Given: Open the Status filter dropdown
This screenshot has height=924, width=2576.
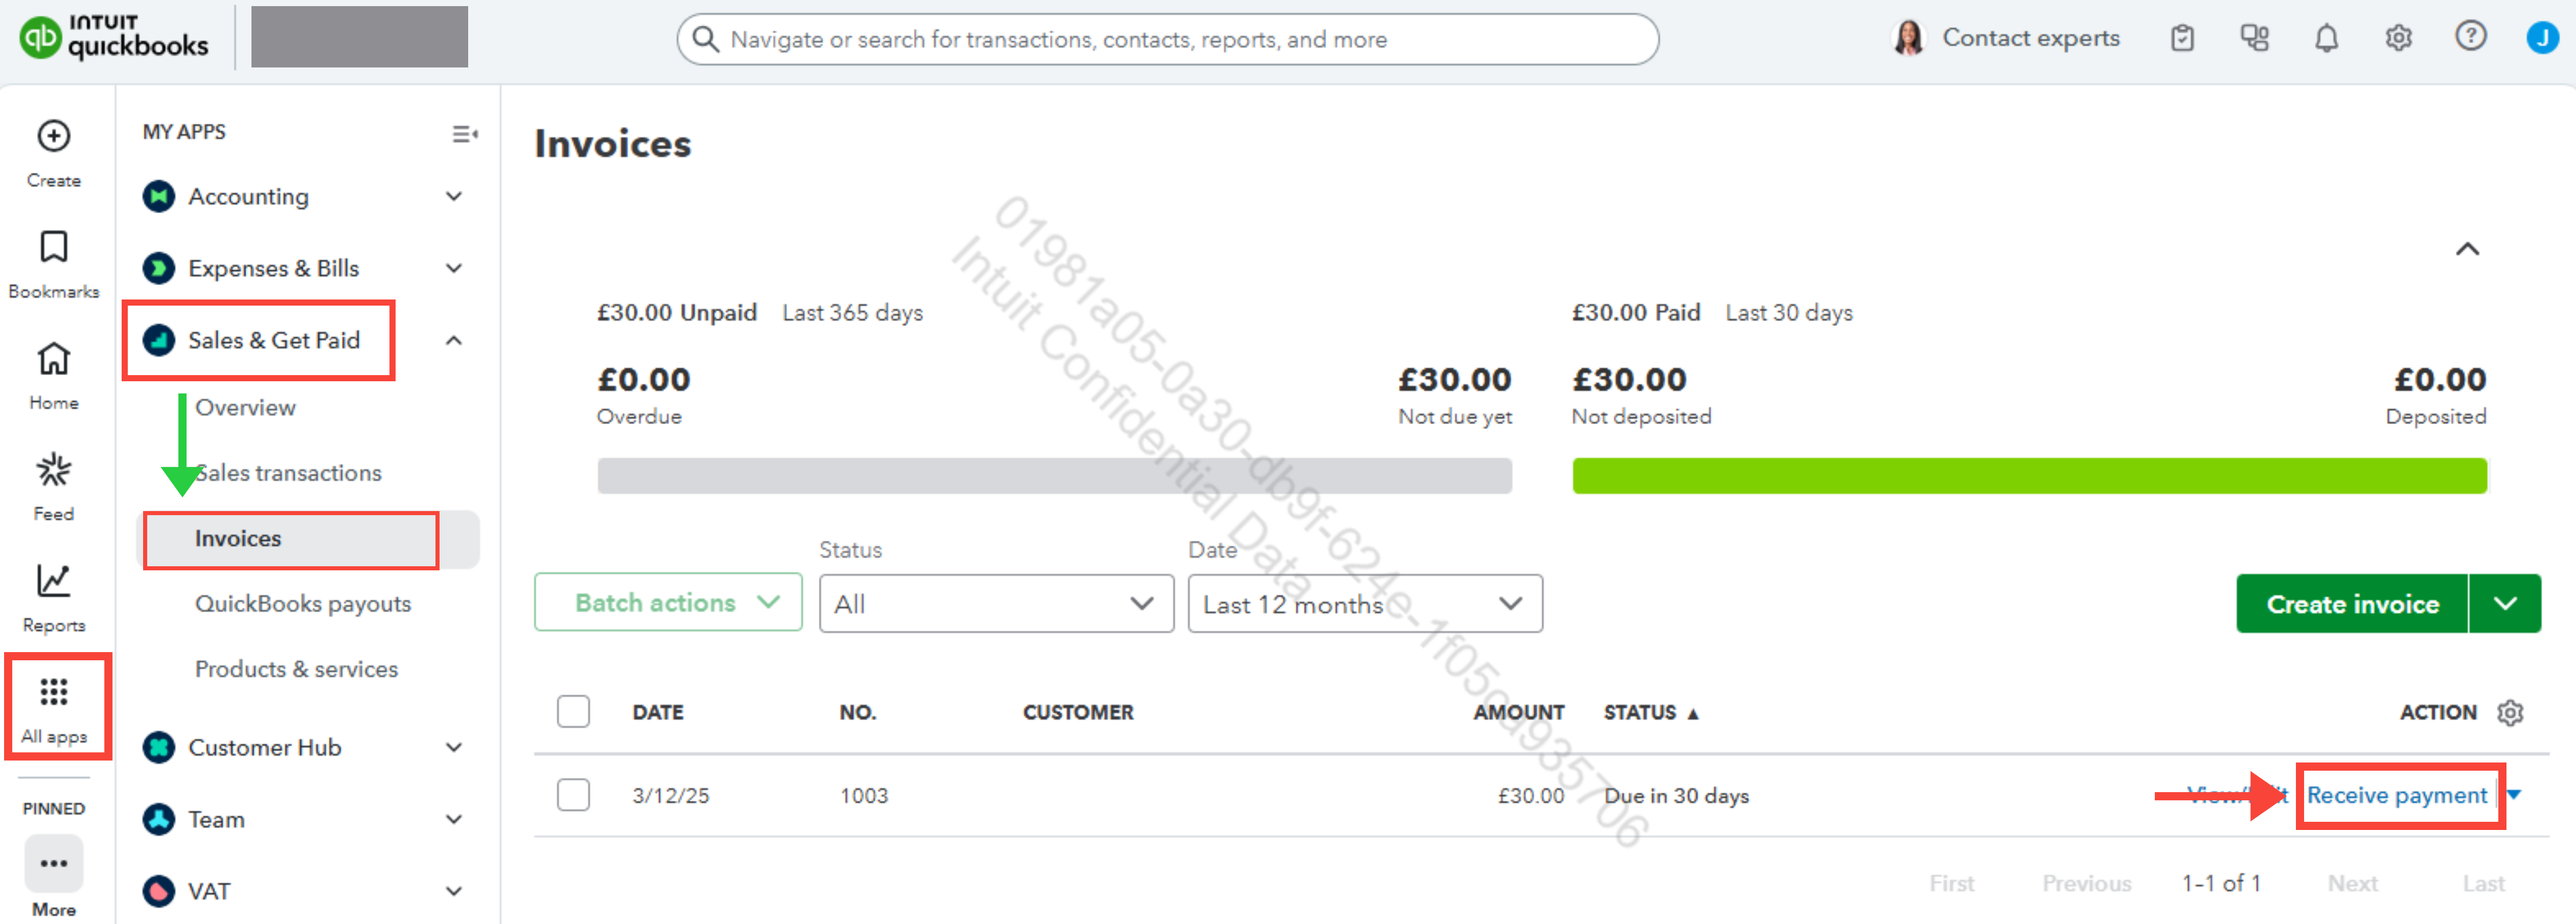Looking at the screenshot, I should coord(995,604).
